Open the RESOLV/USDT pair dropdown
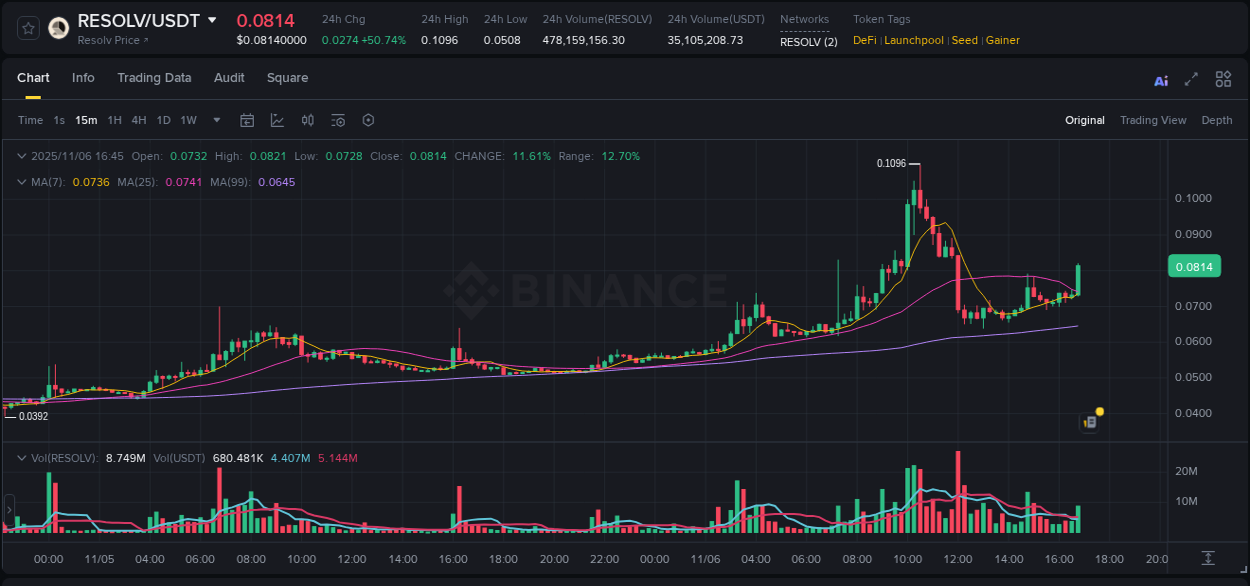Screen dimensions: 1250x586 click(211, 19)
